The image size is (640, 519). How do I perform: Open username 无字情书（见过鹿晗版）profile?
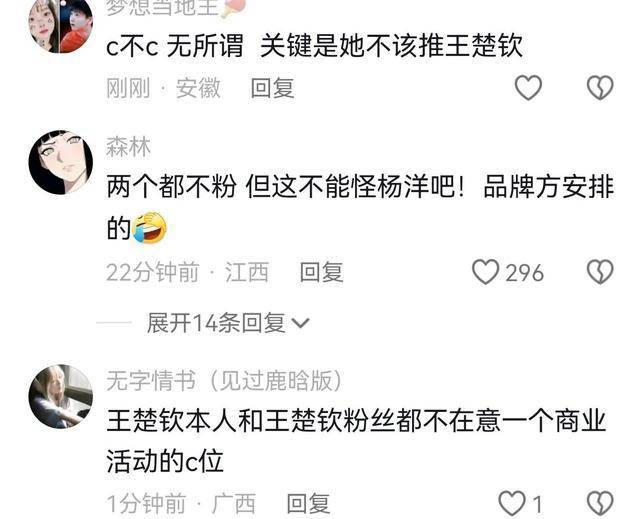pyautogui.click(x=224, y=381)
